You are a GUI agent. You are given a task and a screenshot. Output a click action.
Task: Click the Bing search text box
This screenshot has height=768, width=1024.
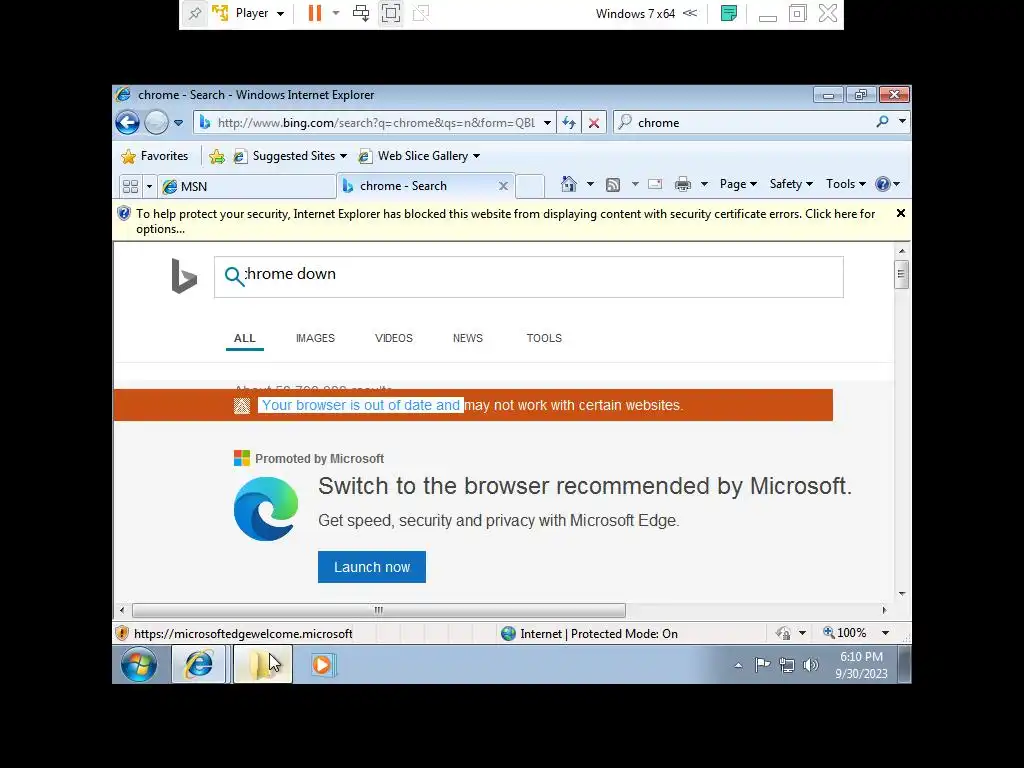click(x=528, y=277)
